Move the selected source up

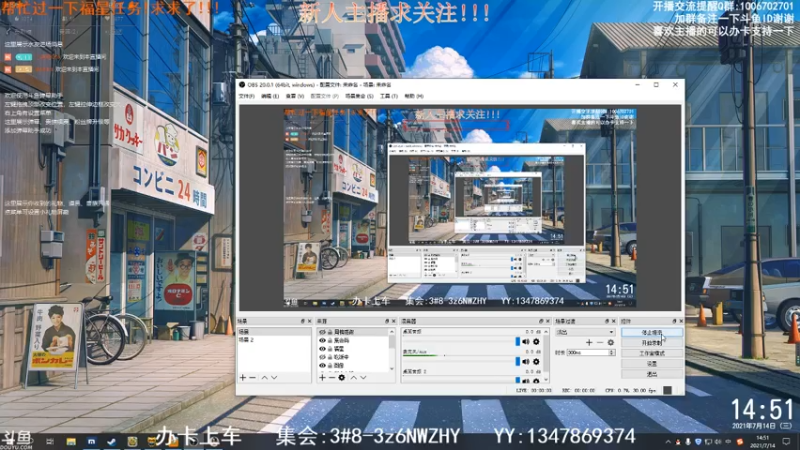coord(354,378)
